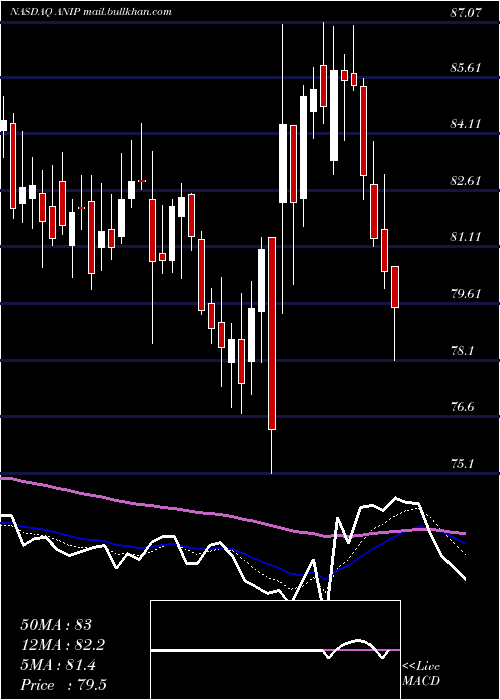The width and height of the screenshot is (500, 700).
Task: Click the 12MA : 82.2 indicator text
Action: [63, 645]
